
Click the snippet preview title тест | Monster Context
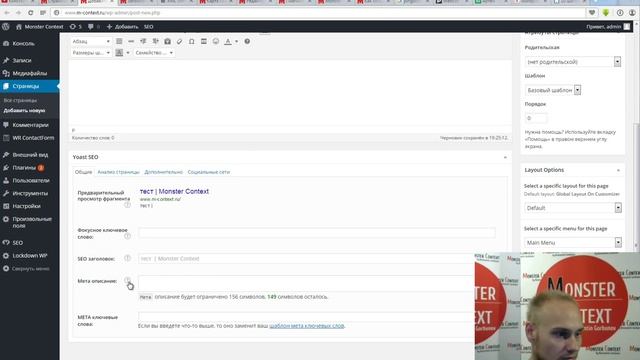[x=174, y=191]
